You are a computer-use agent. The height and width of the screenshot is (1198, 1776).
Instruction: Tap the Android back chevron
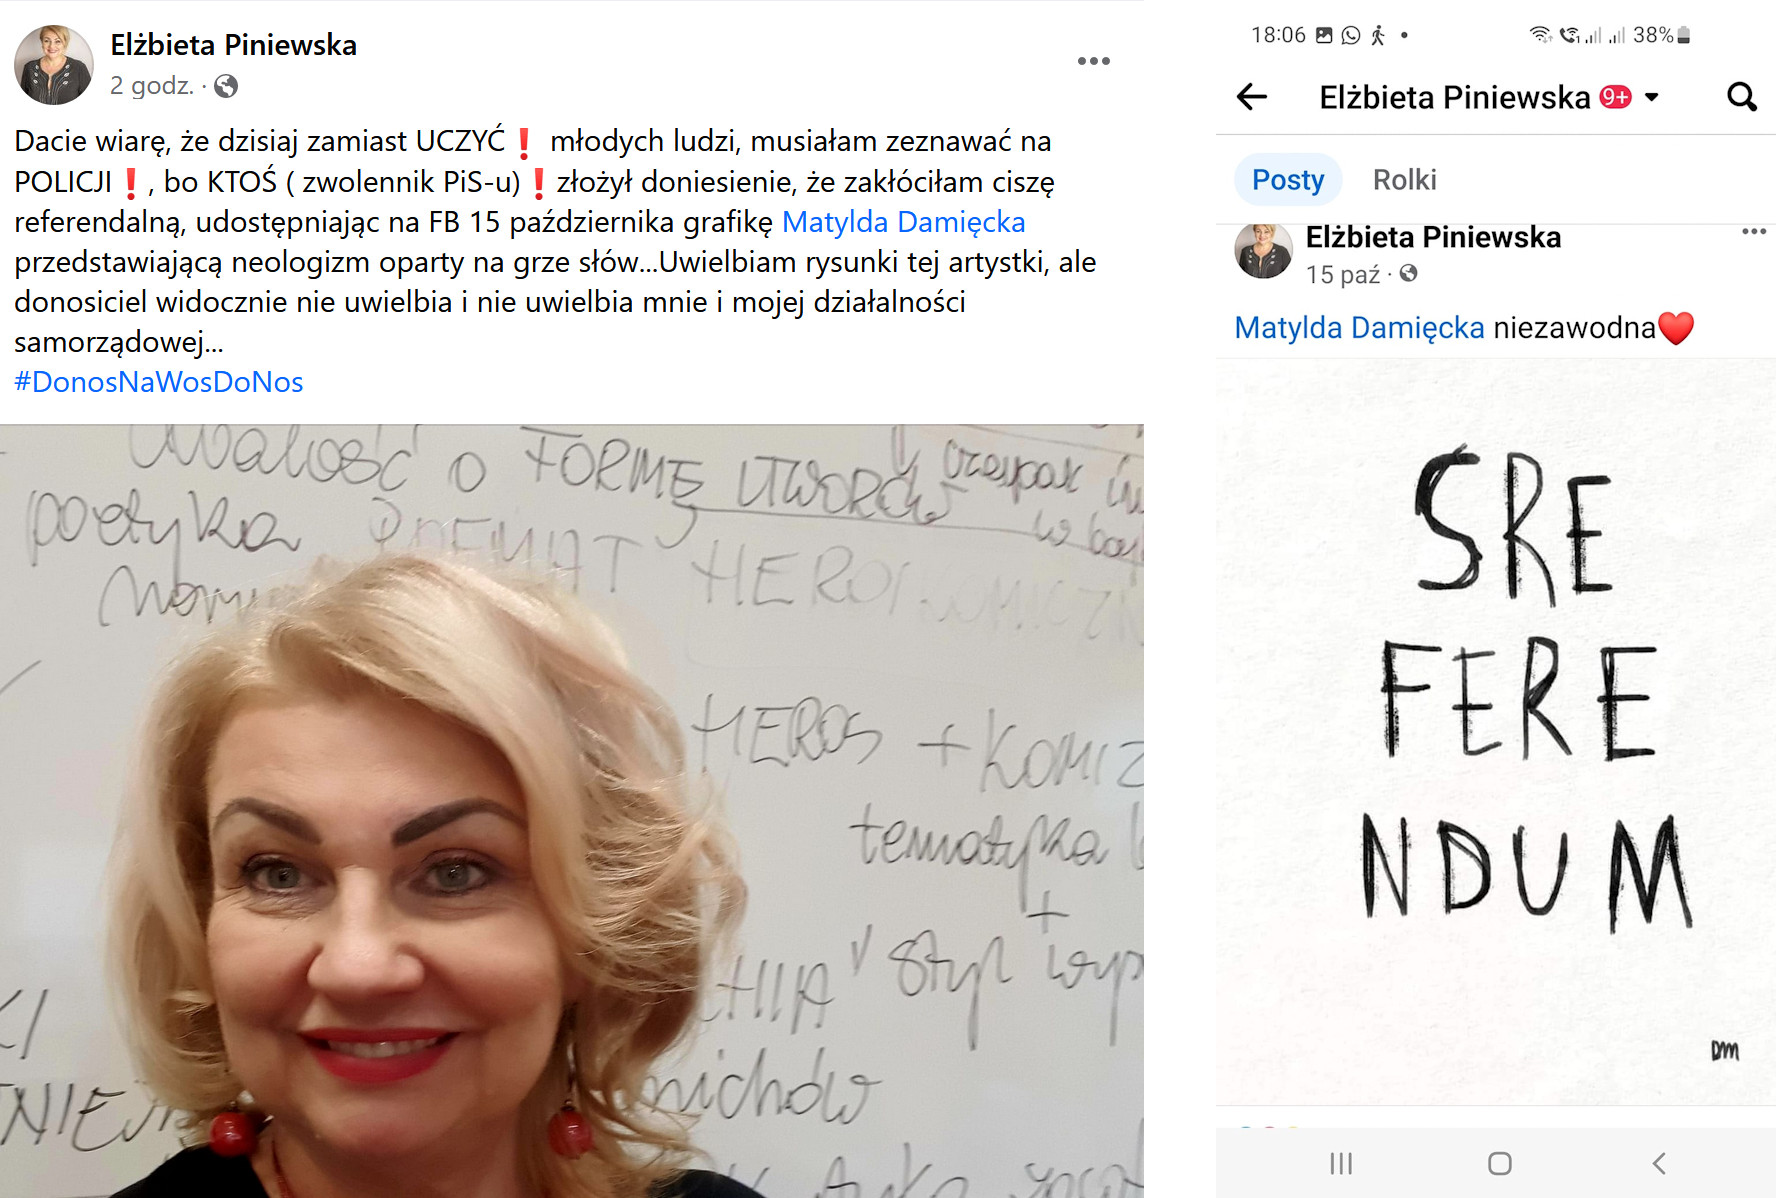click(1659, 1163)
